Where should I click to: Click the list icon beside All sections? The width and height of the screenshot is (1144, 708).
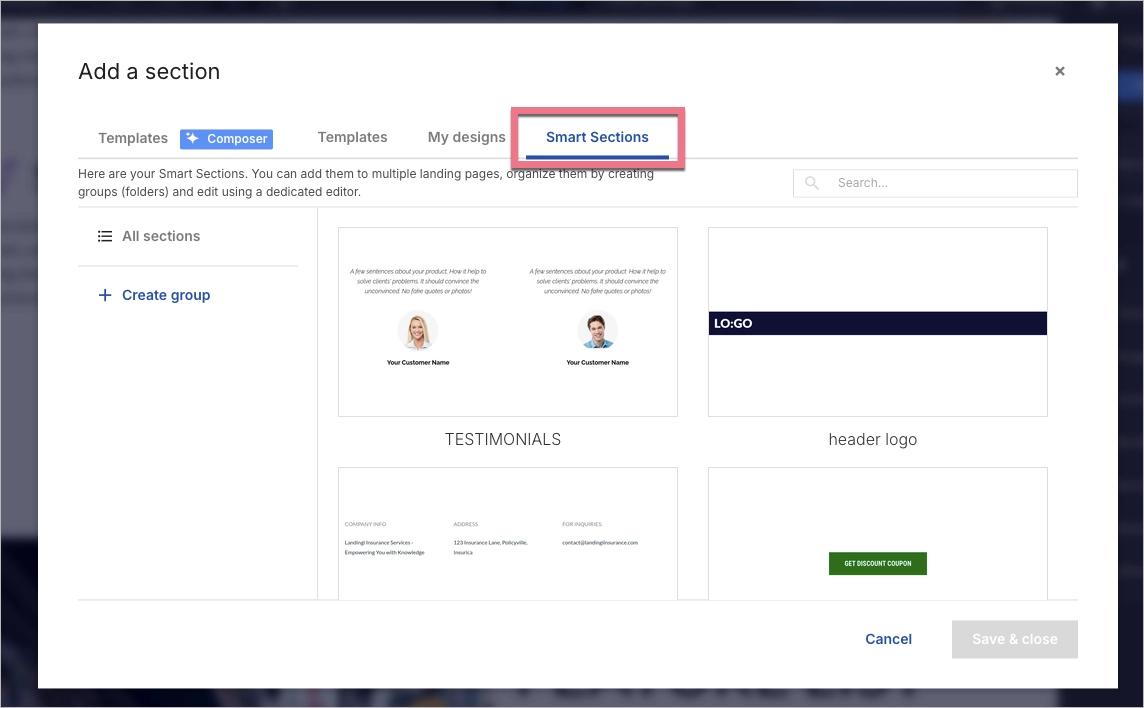point(104,236)
